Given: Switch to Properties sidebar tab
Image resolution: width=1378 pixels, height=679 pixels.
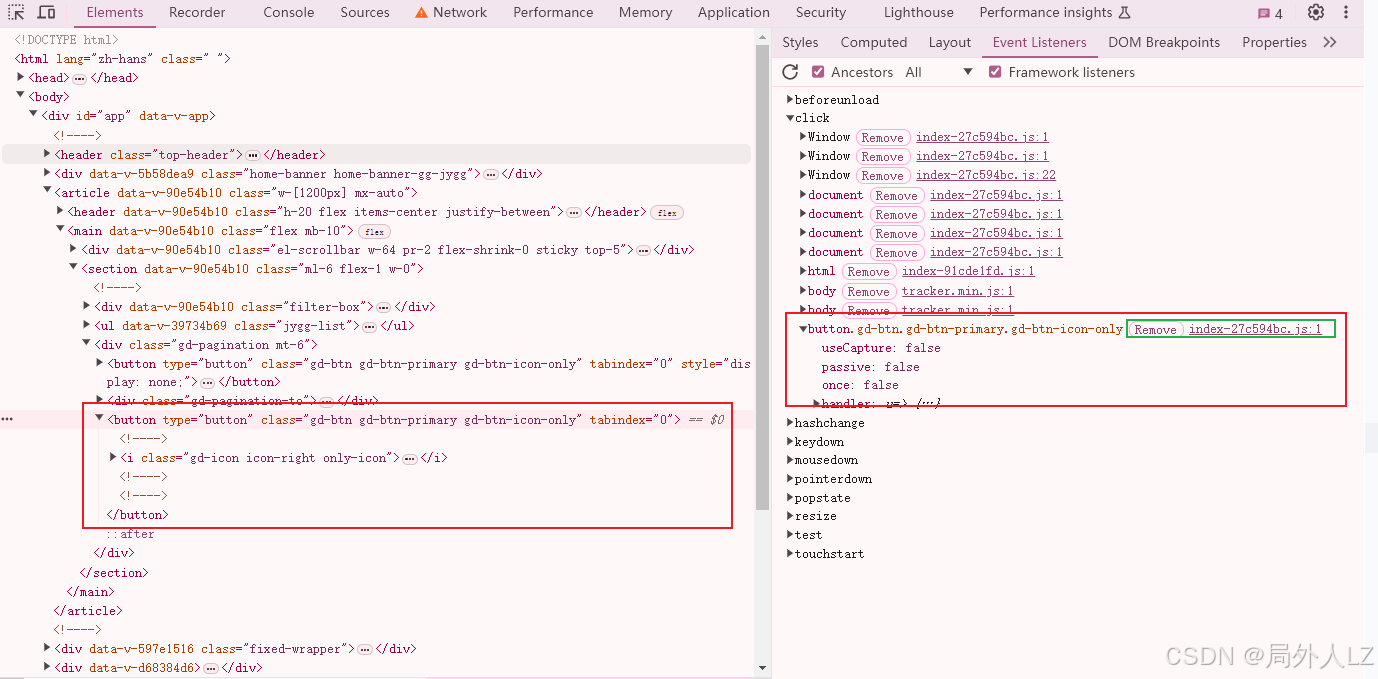Looking at the screenshot, I should [1274, 42].
